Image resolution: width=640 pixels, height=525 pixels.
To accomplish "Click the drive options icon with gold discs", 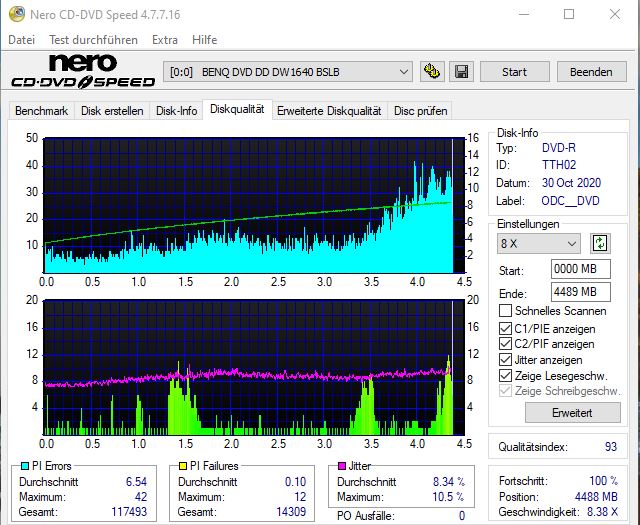I will 432,72.
